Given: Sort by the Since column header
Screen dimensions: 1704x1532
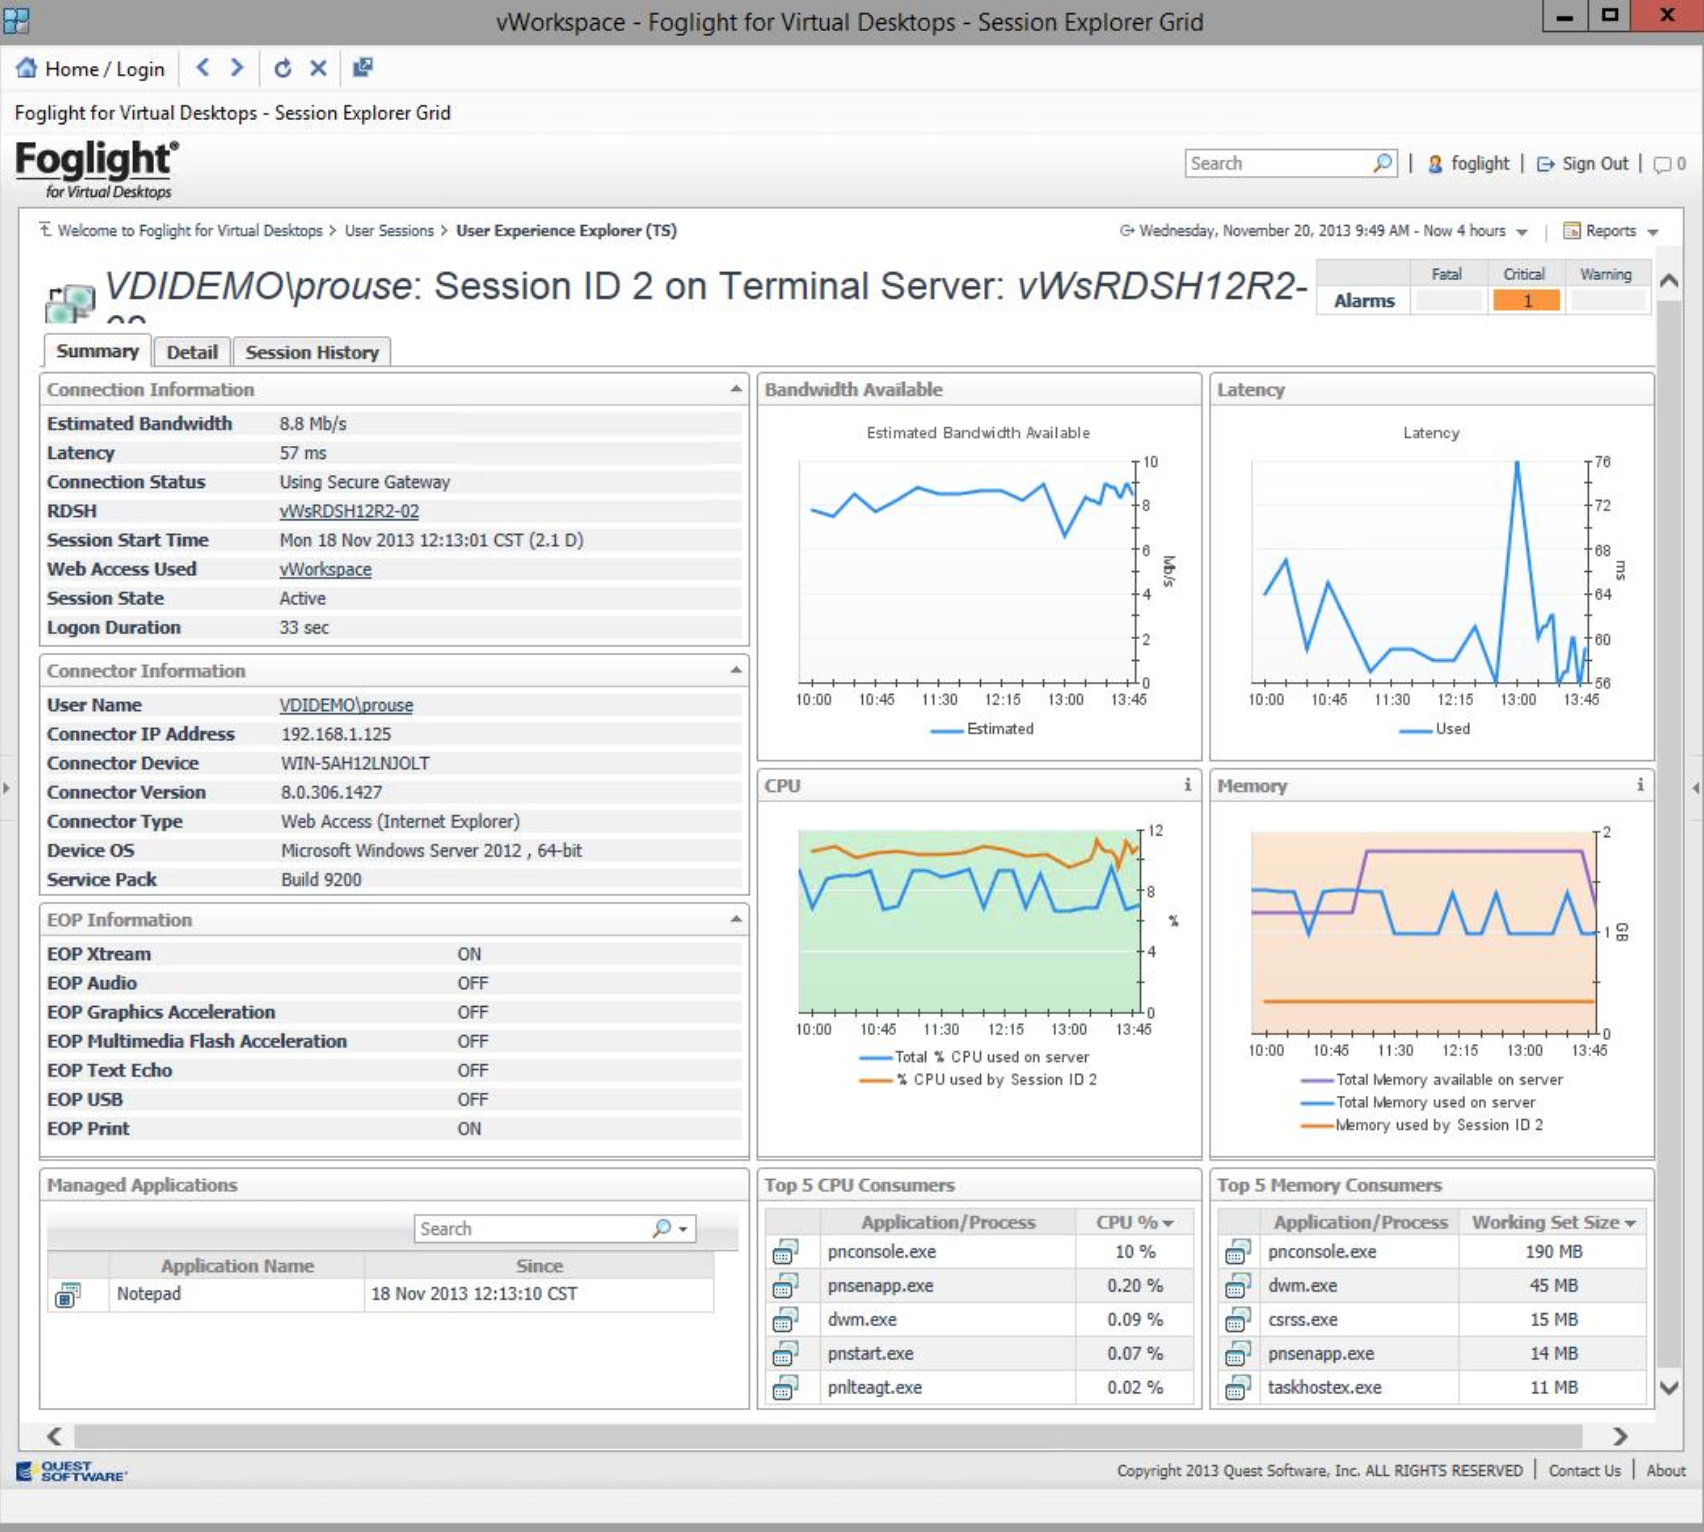Looking at the screenshot, I should [x=539, y=1265].
